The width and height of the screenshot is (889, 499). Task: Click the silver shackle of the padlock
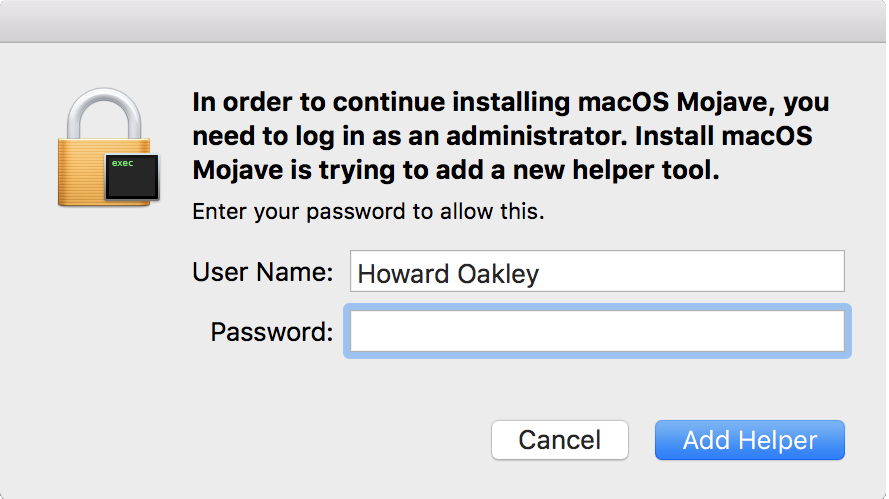pyautogui.click(x=100, y=112)
